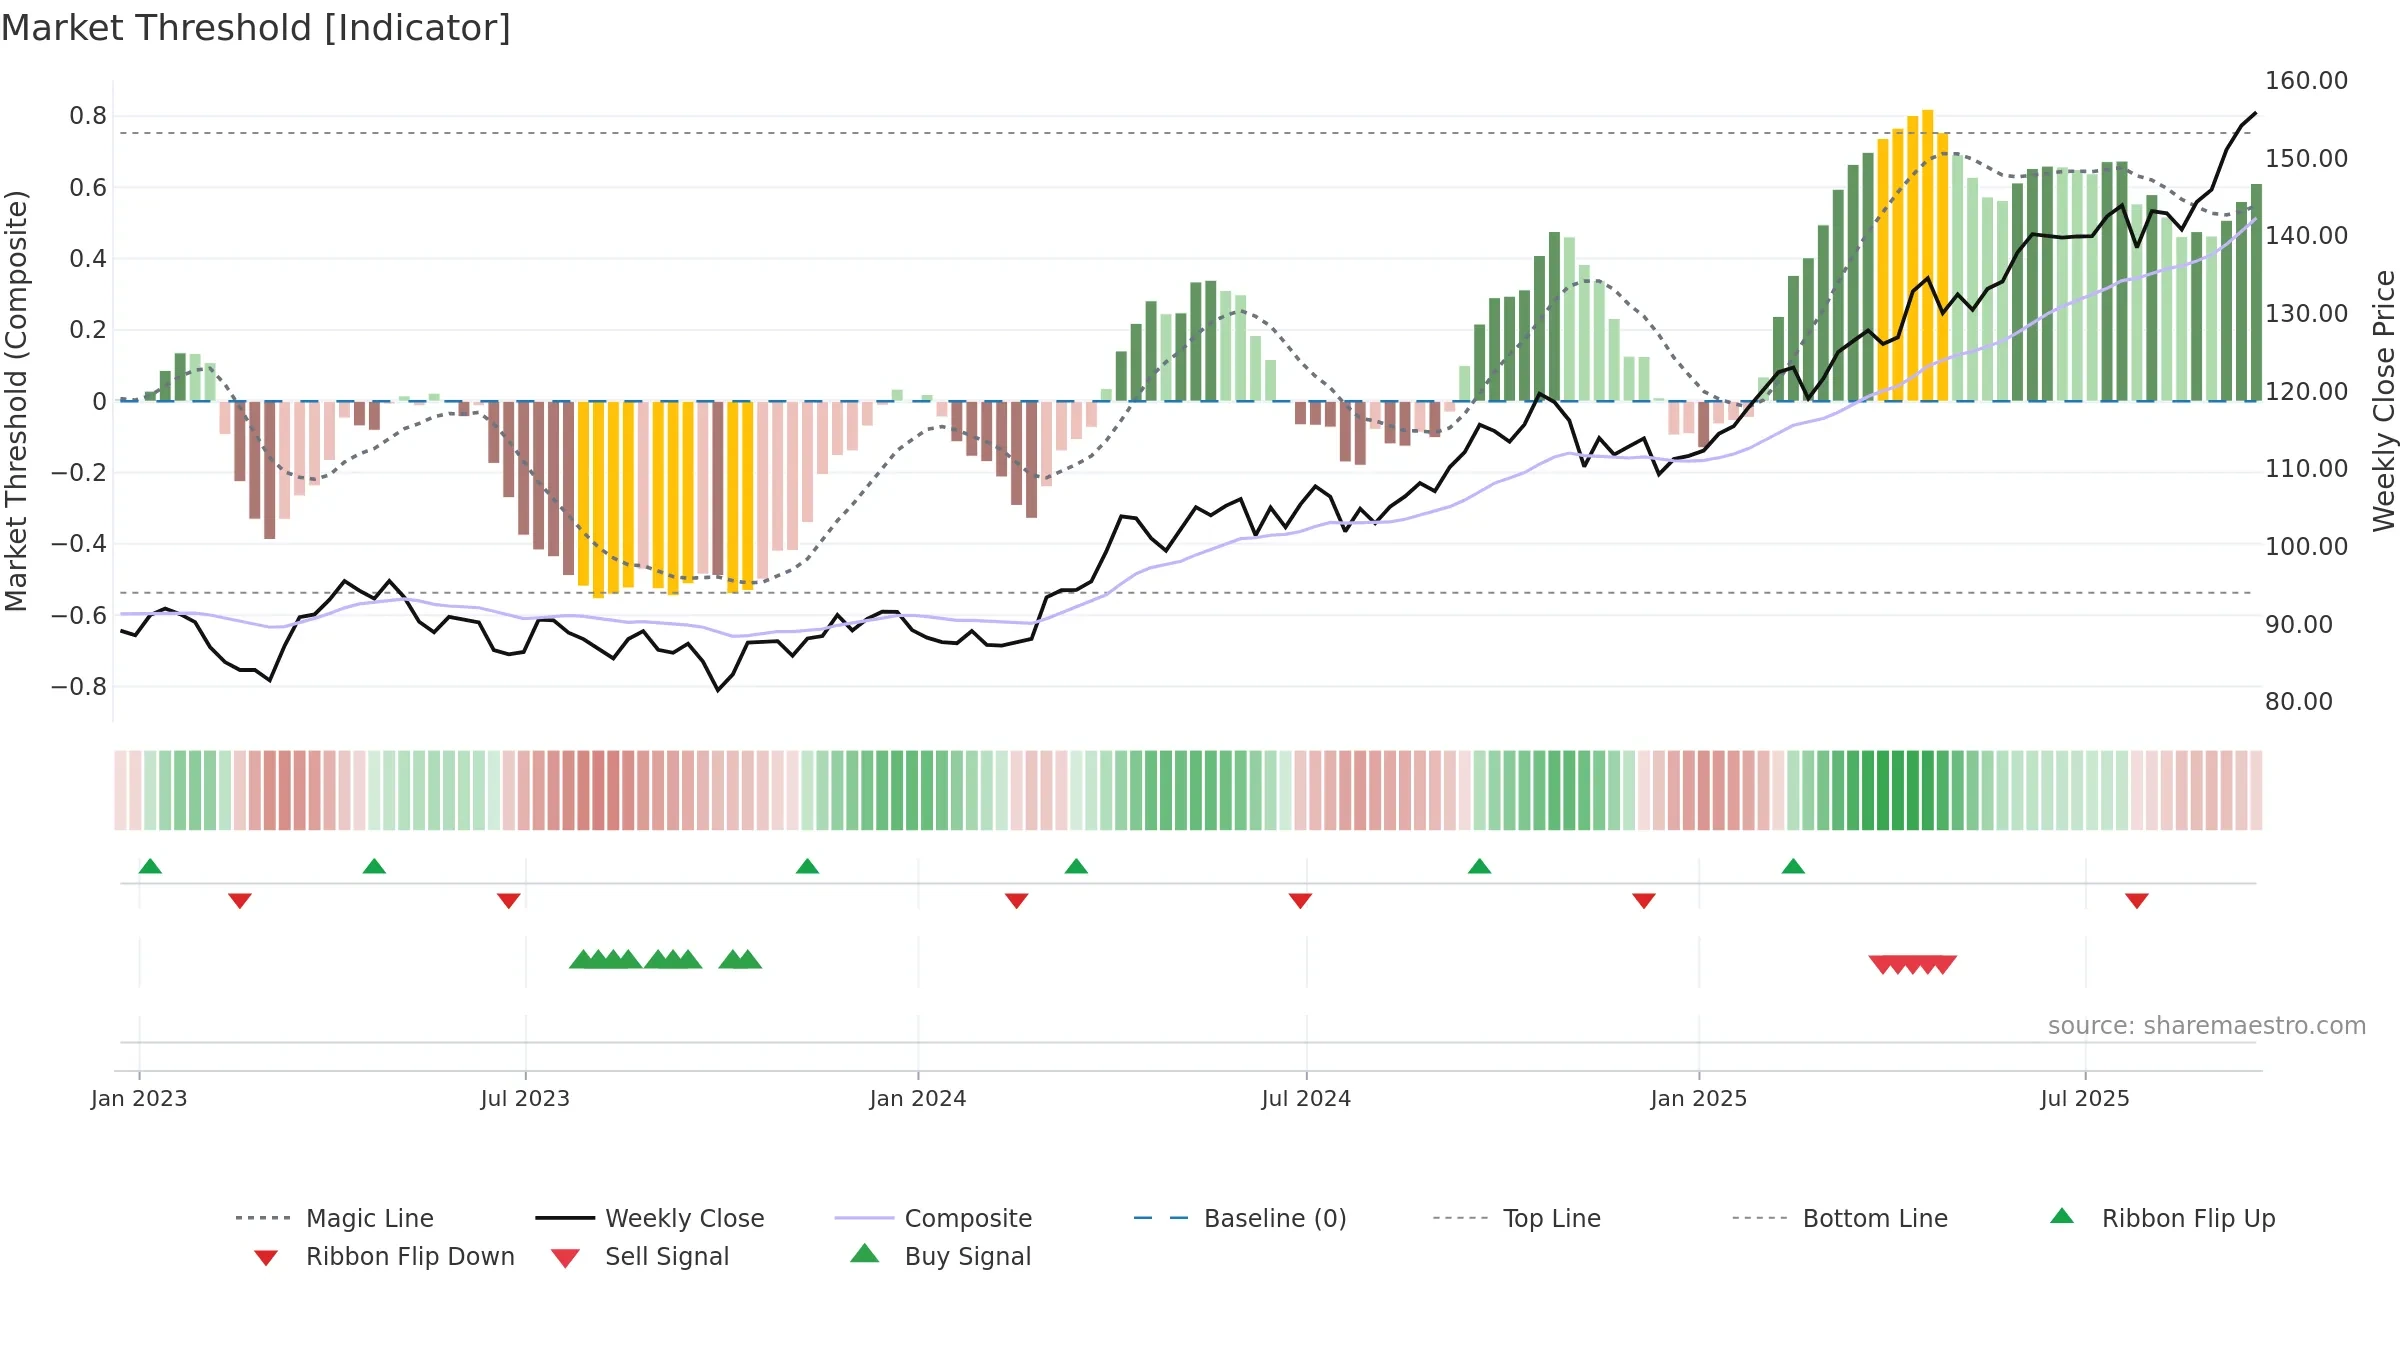Toggle the Magic Line legend entry

(x=335, y=1218)
